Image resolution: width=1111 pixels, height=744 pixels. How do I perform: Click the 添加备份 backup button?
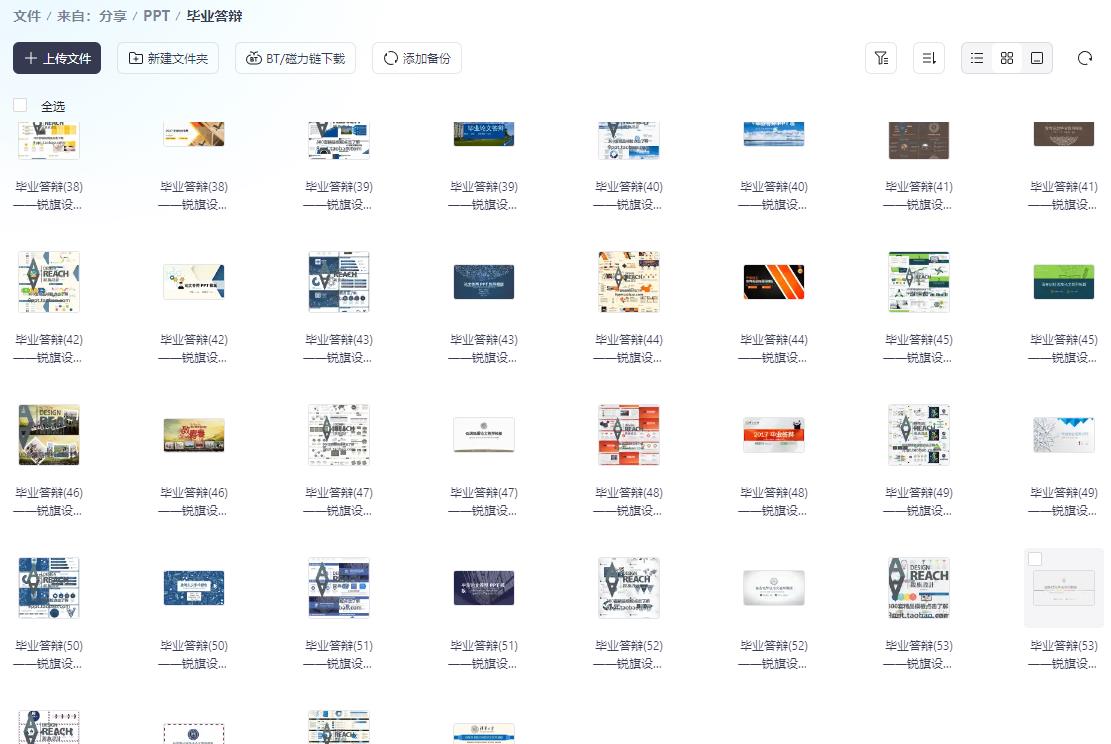tap(417, 58)
